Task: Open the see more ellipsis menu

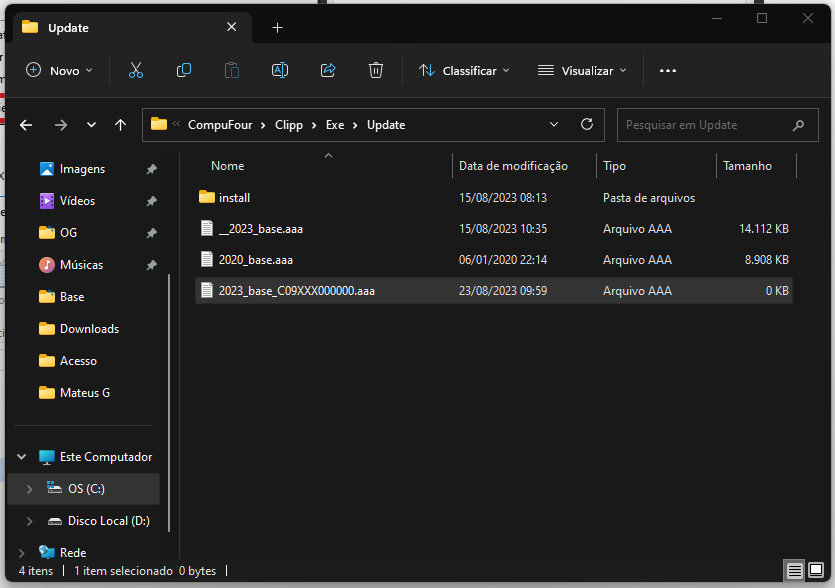Action: (668, 70)
